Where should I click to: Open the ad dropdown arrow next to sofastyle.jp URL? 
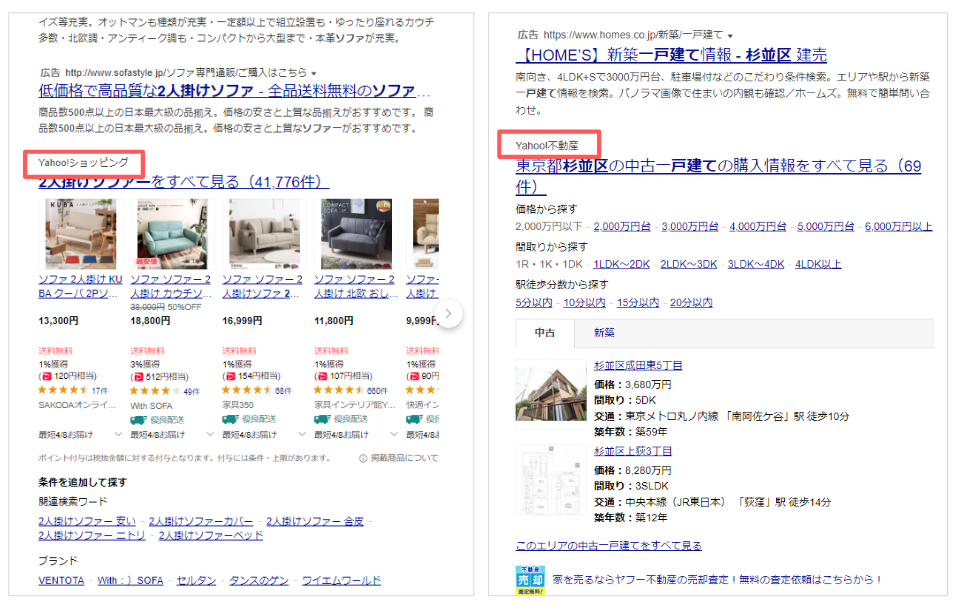click(314, 73)
